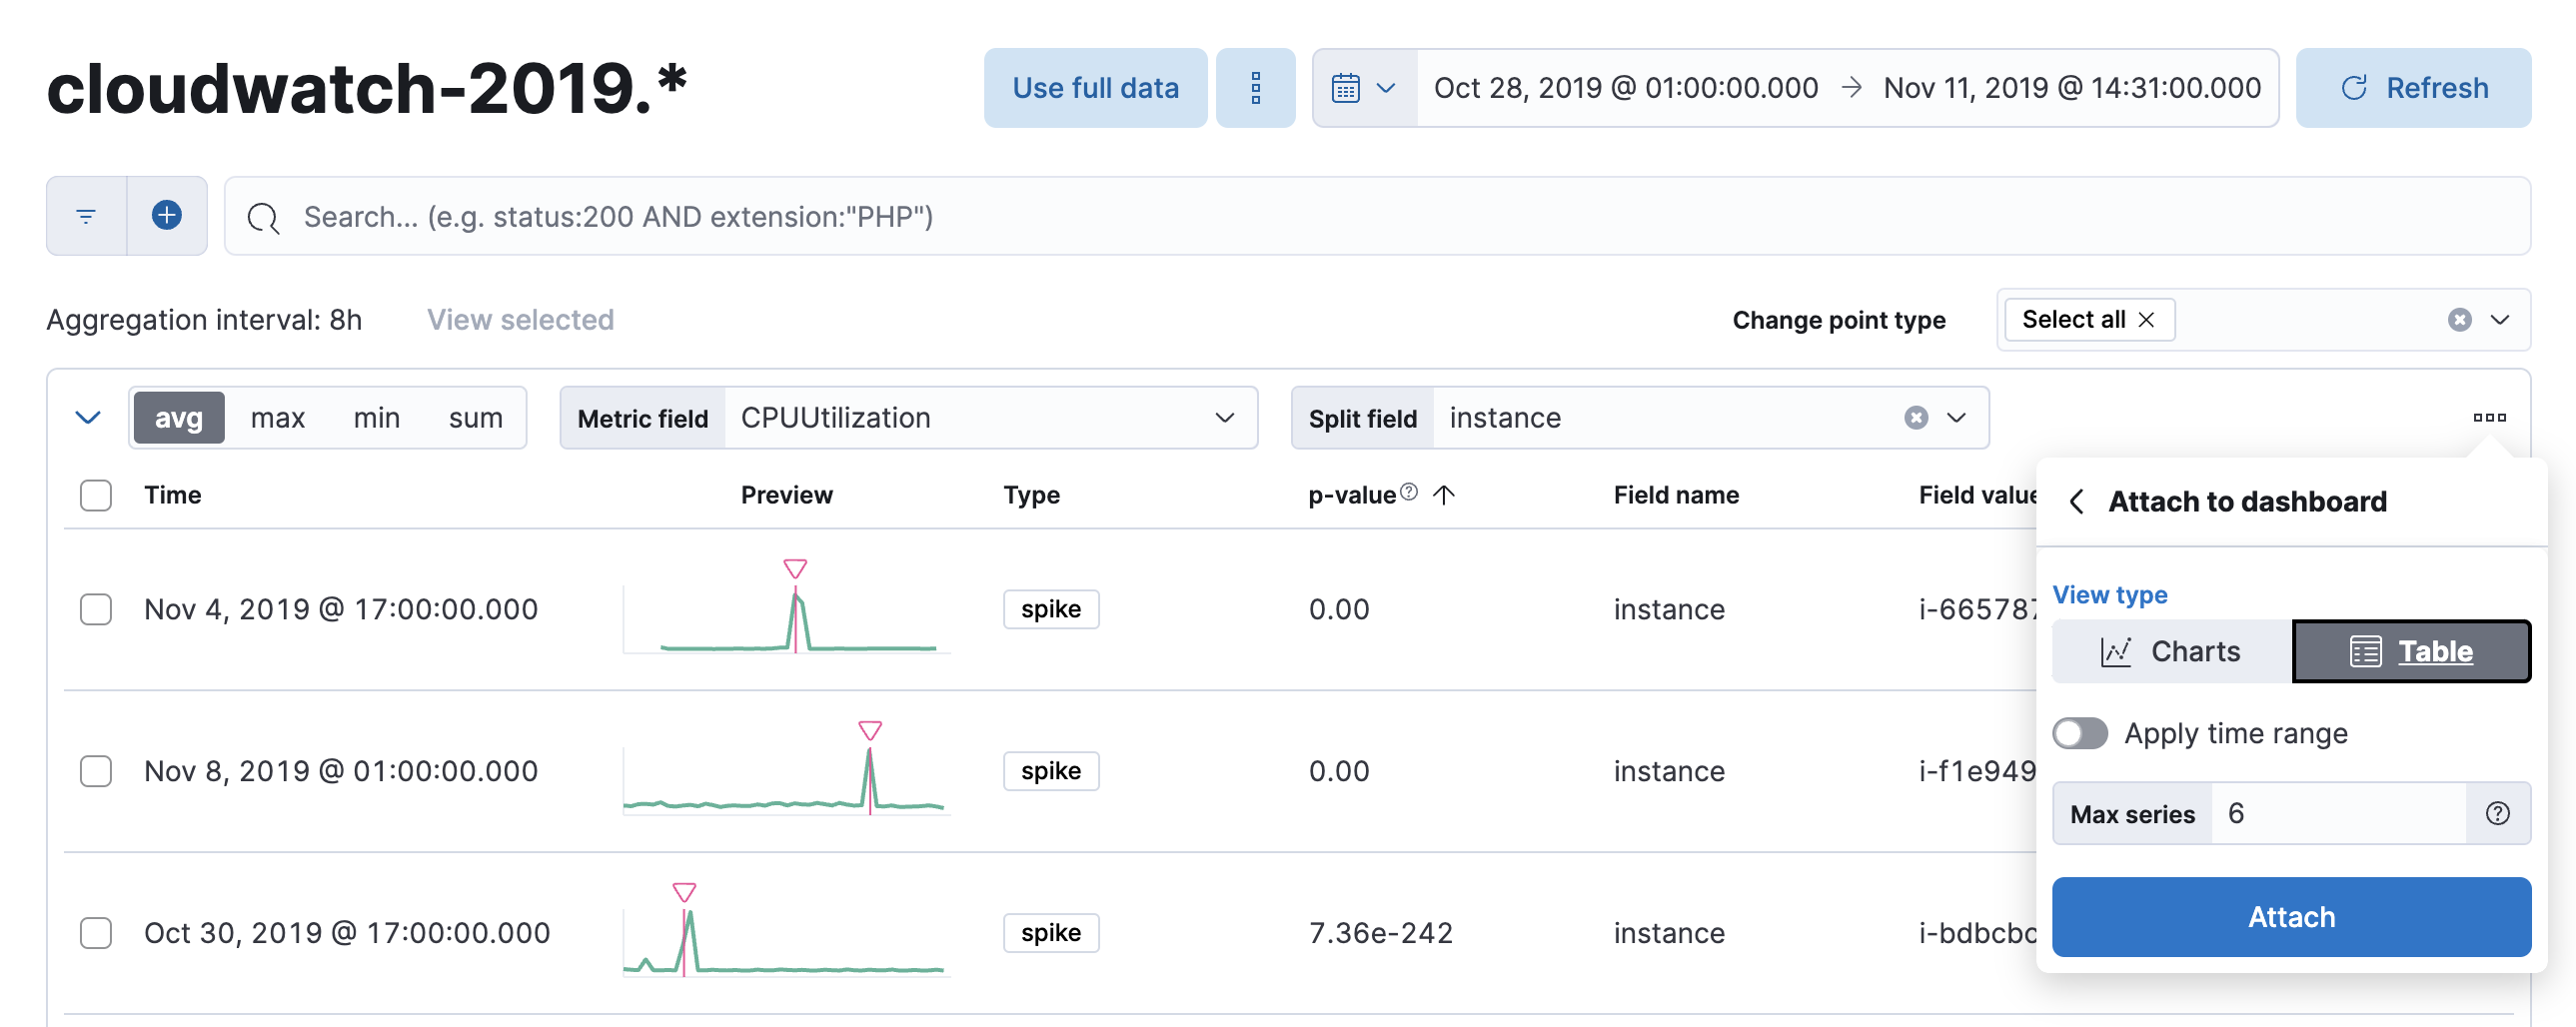Edit start date Oct 28, 2019
The height and width of the screenshot is (1027, 2576).
click(x=1626, y=88)
